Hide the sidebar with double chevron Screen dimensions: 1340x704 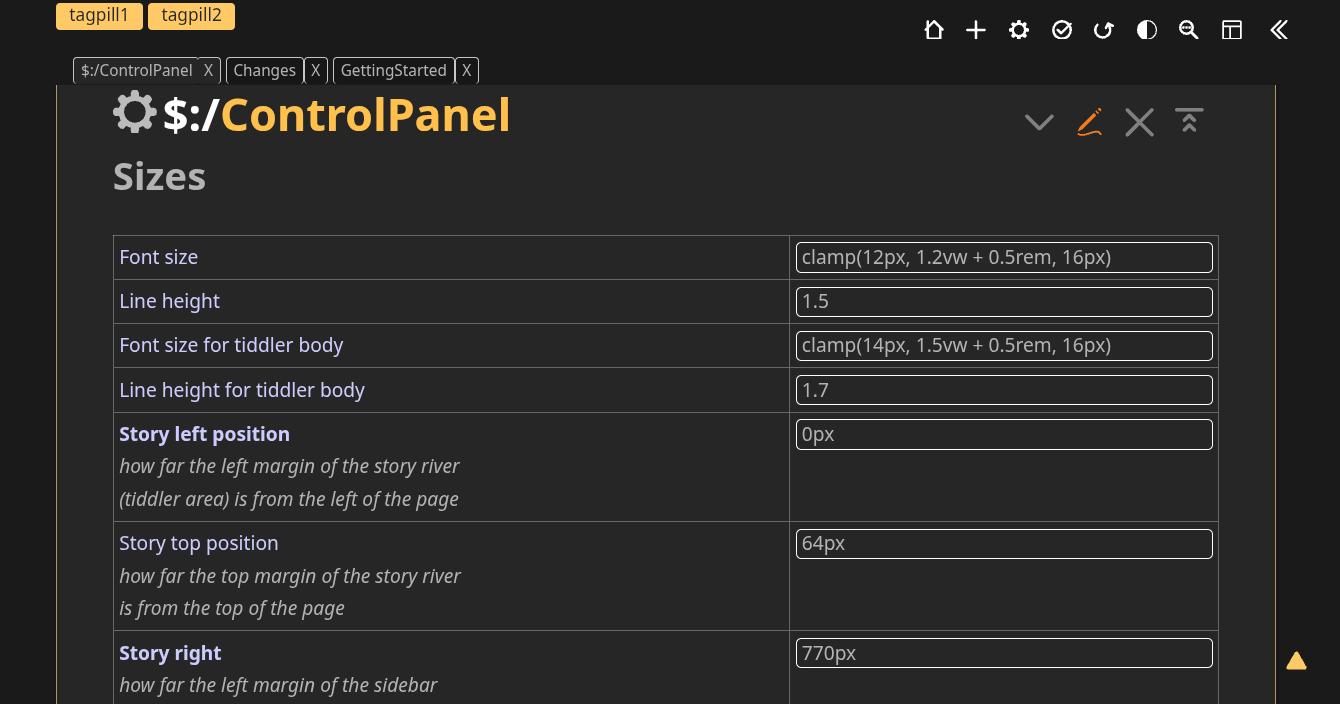click(1279, 30)
